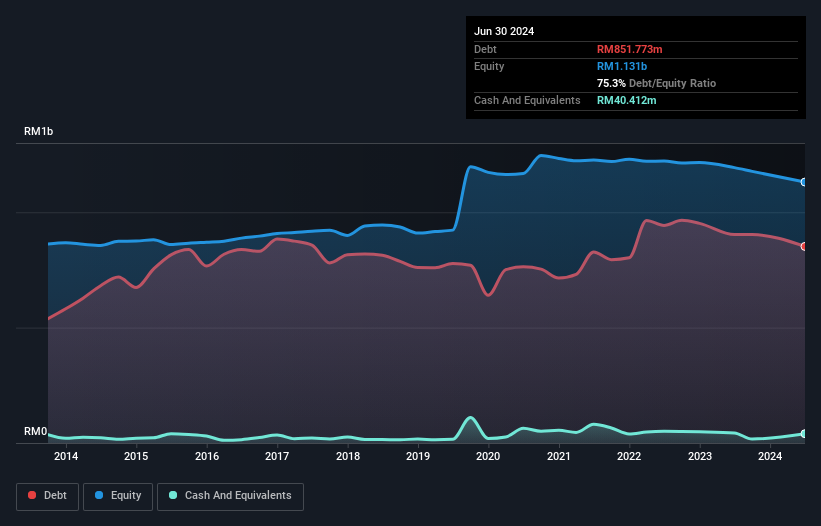Click the red Debt legend dot

click(x=32, y=495)
